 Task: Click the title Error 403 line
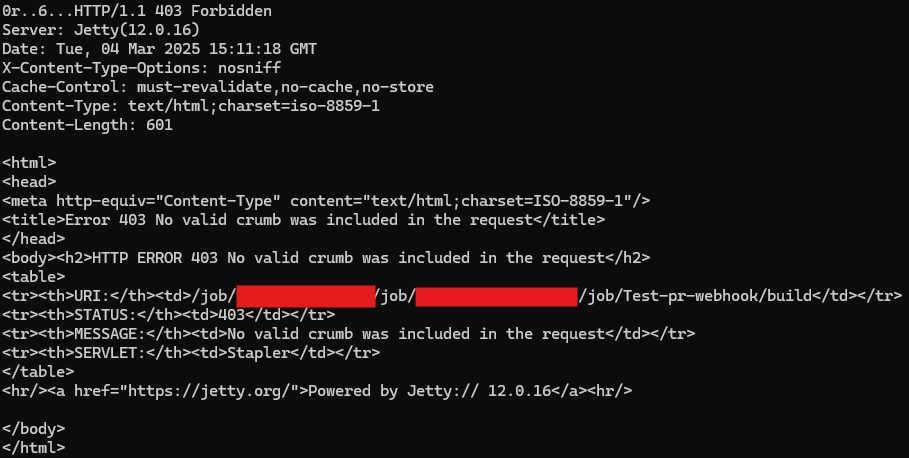point(303,220)
